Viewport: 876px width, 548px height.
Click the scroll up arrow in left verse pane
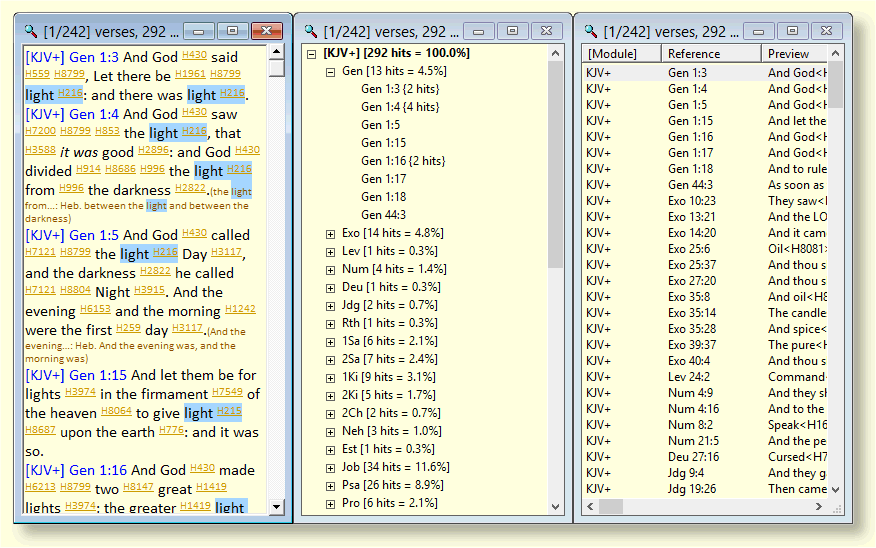276,52
